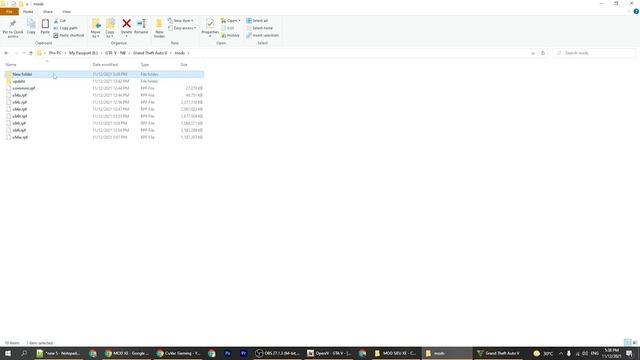Click the Forward navigation arrow
This screenshot has height=360, width=640.
pyautogui.click(x=16, y=53)
